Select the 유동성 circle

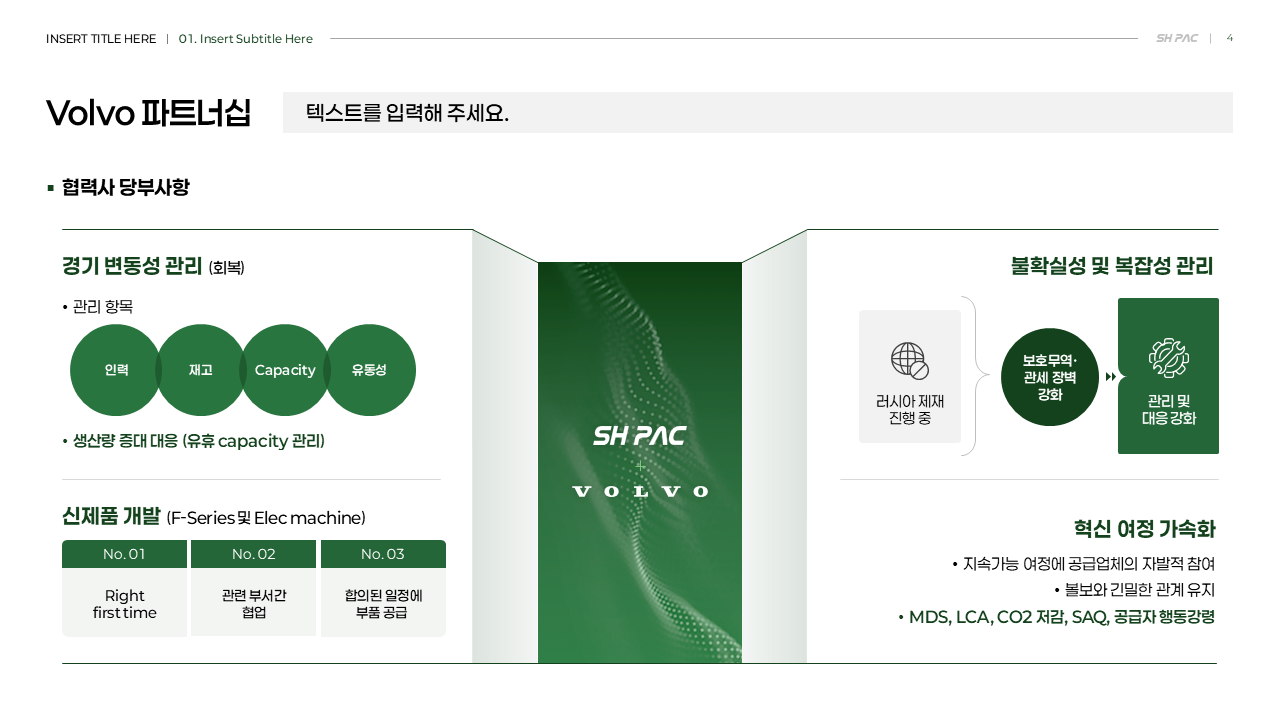click(369, 370)
